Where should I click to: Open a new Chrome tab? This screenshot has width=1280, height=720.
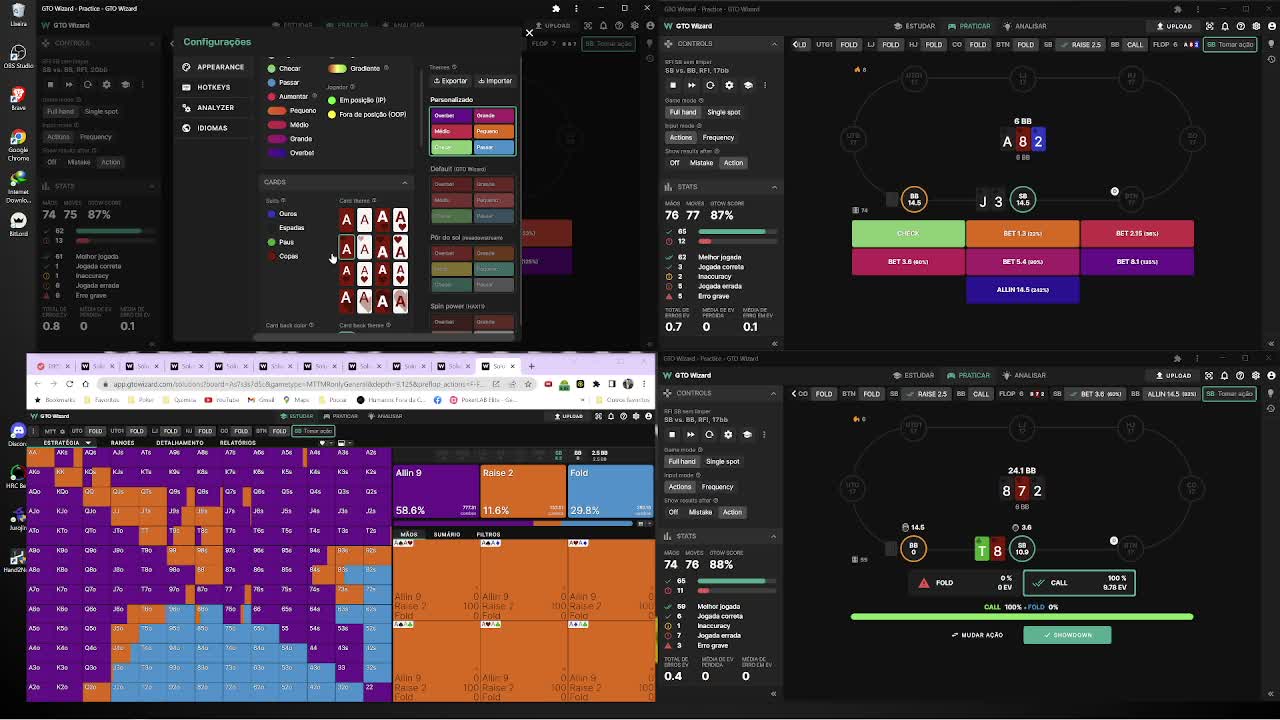(531, 366)
